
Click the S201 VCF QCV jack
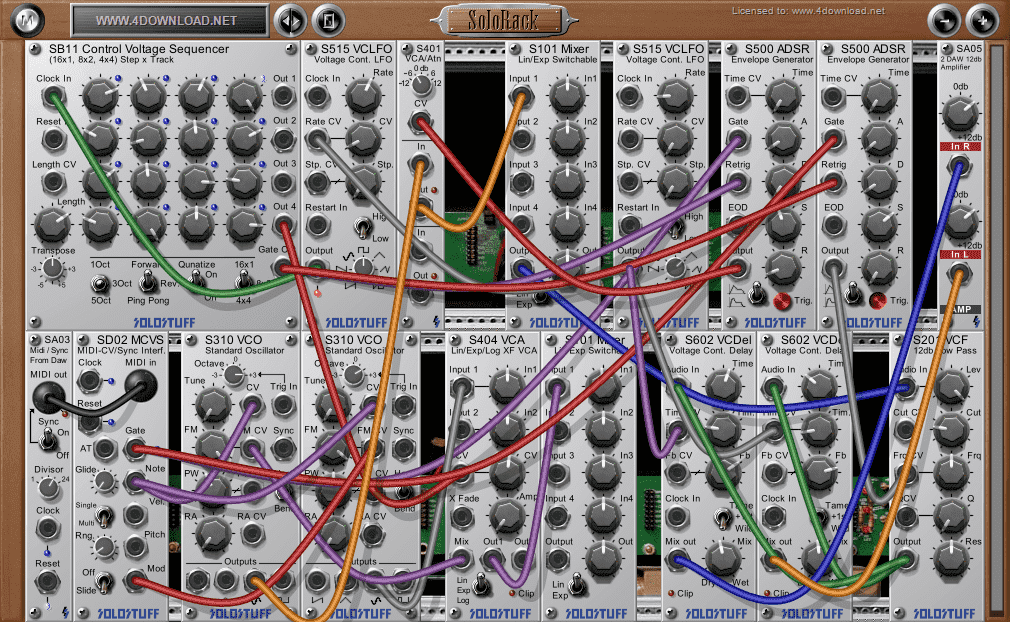(x=906, y=516)
